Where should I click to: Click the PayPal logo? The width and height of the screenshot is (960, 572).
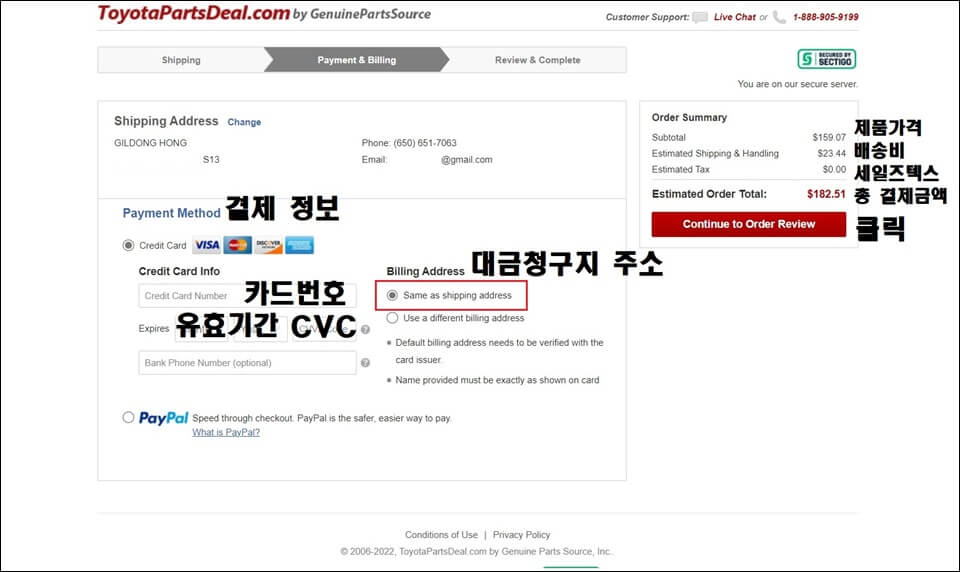[163, 418]
